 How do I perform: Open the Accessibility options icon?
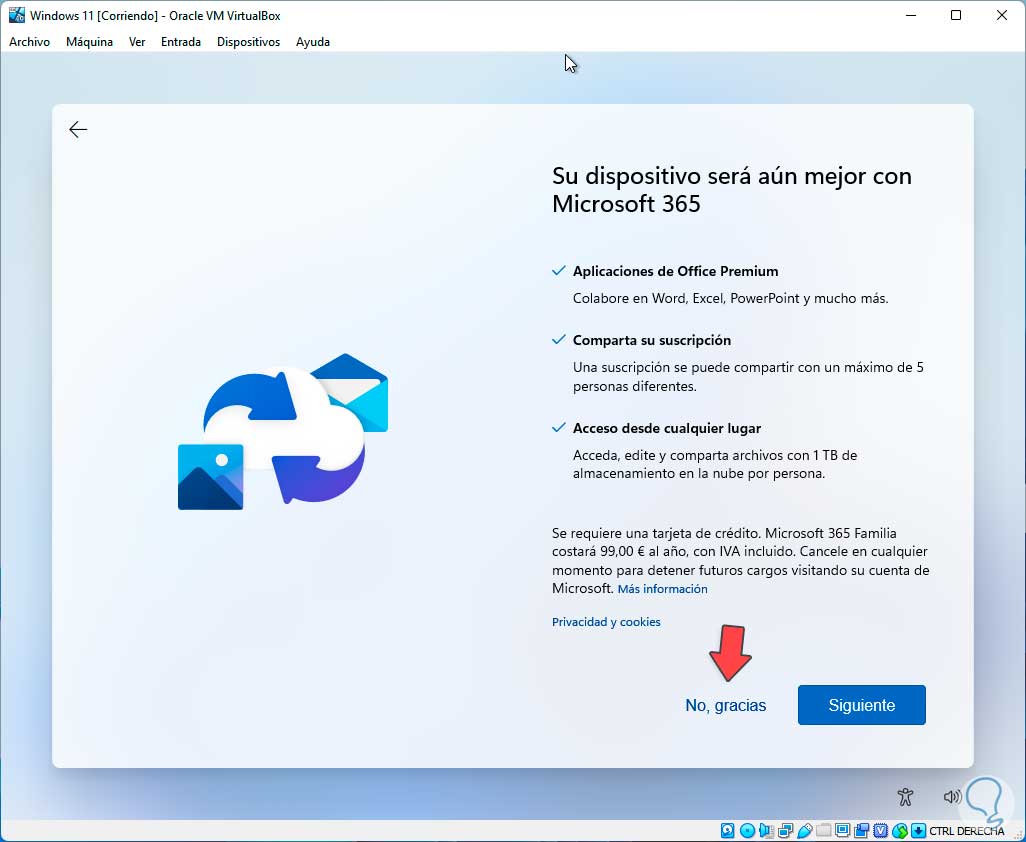(905, 796)
